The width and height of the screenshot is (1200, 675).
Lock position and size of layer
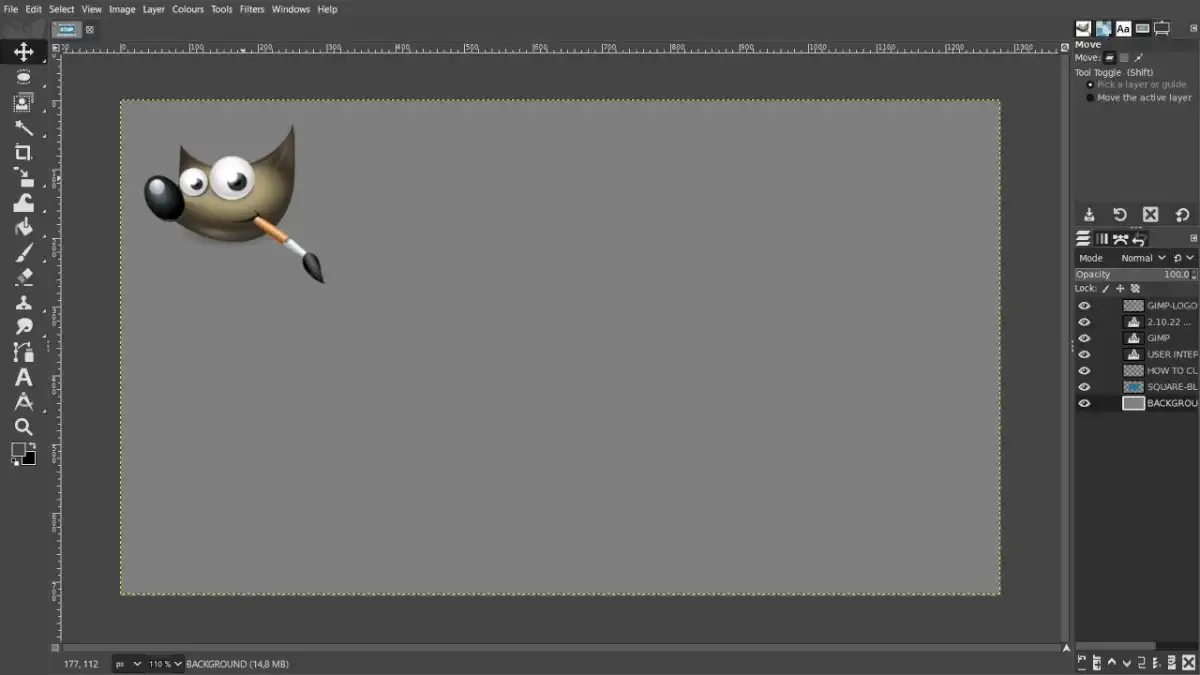pos(1120,288)
